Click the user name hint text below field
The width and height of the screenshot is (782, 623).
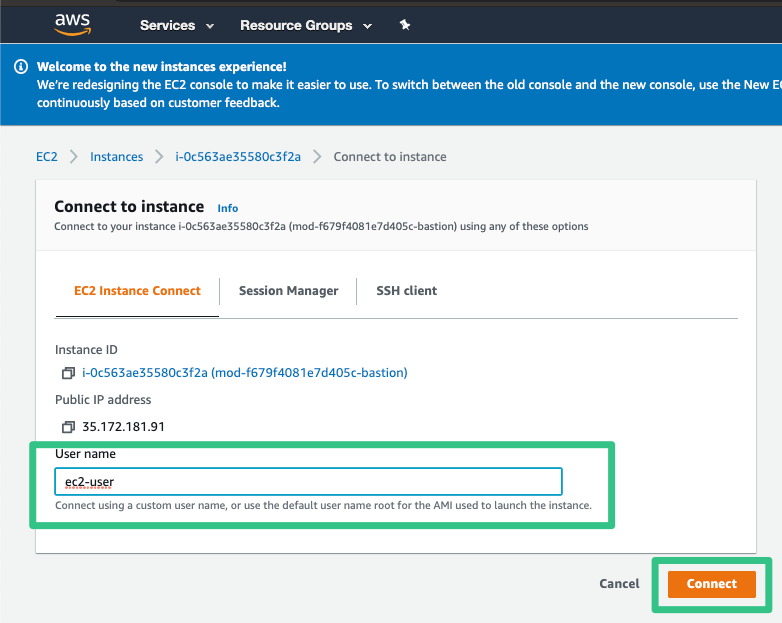323,505
